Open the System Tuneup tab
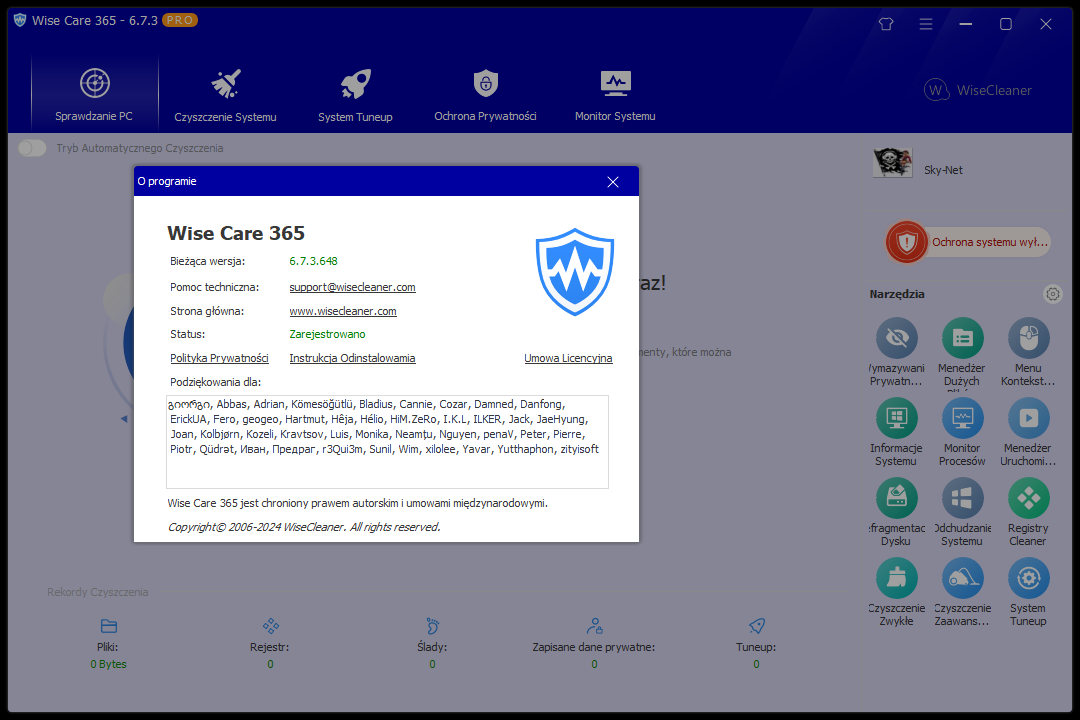The height and width of the screenshot is (720, 1080). tap(355, 95)
